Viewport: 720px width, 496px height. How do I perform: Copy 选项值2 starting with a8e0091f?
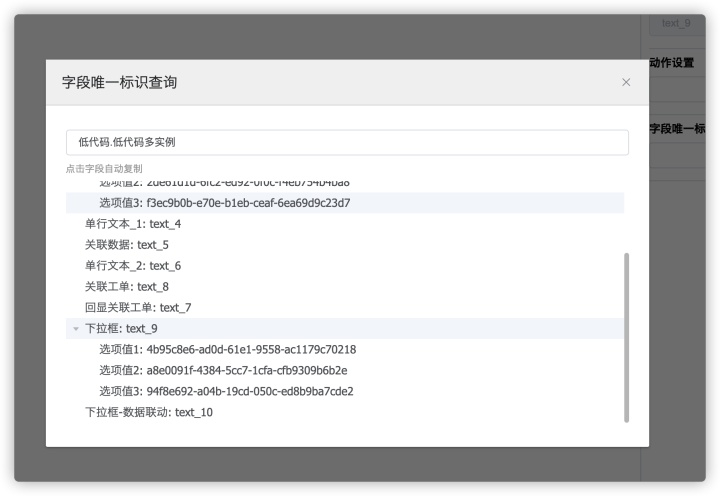(x=224, y=371)
